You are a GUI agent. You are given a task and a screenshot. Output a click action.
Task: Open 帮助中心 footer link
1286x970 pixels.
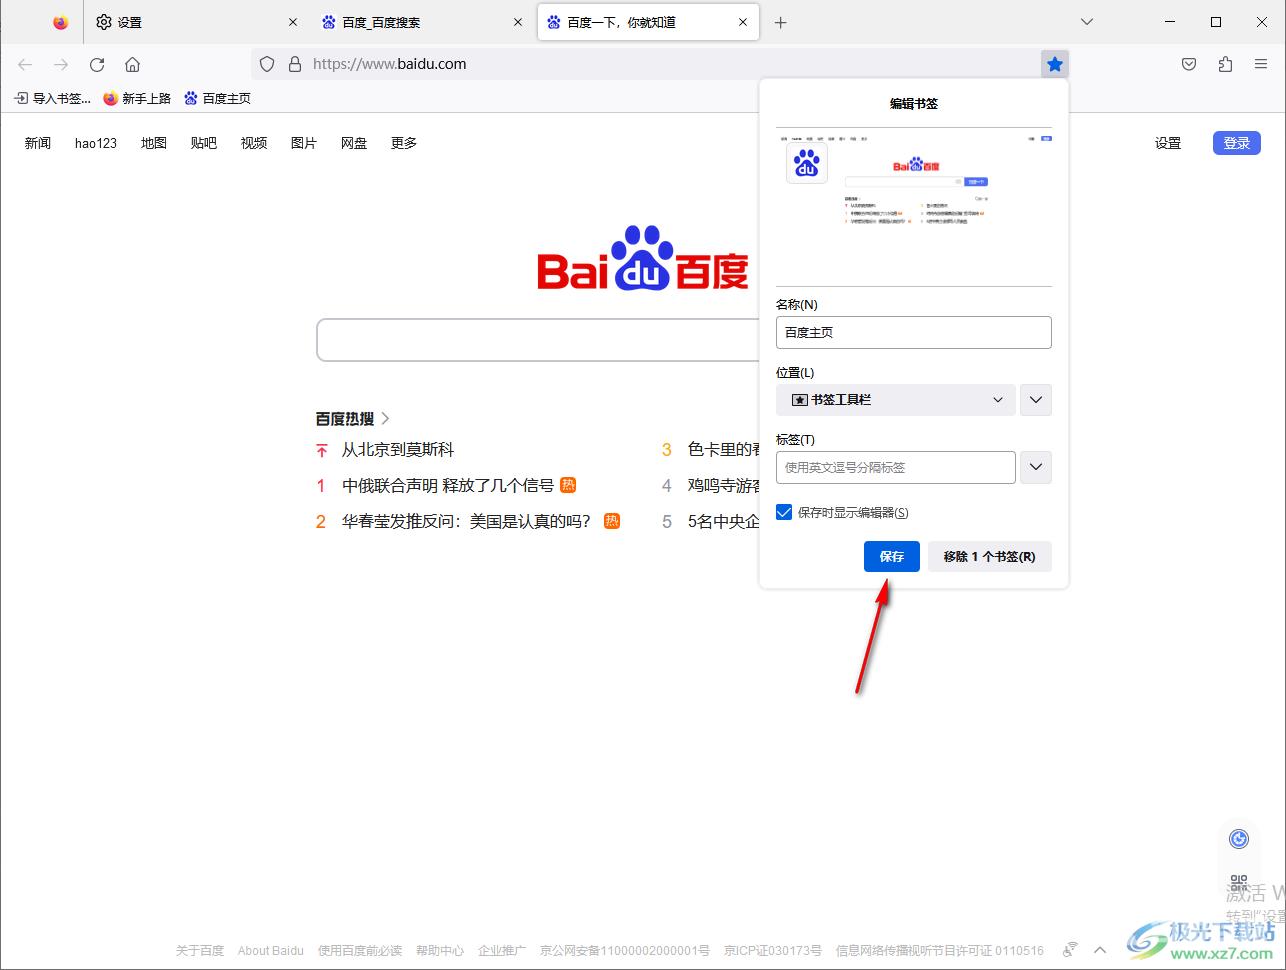click(440, 950)
